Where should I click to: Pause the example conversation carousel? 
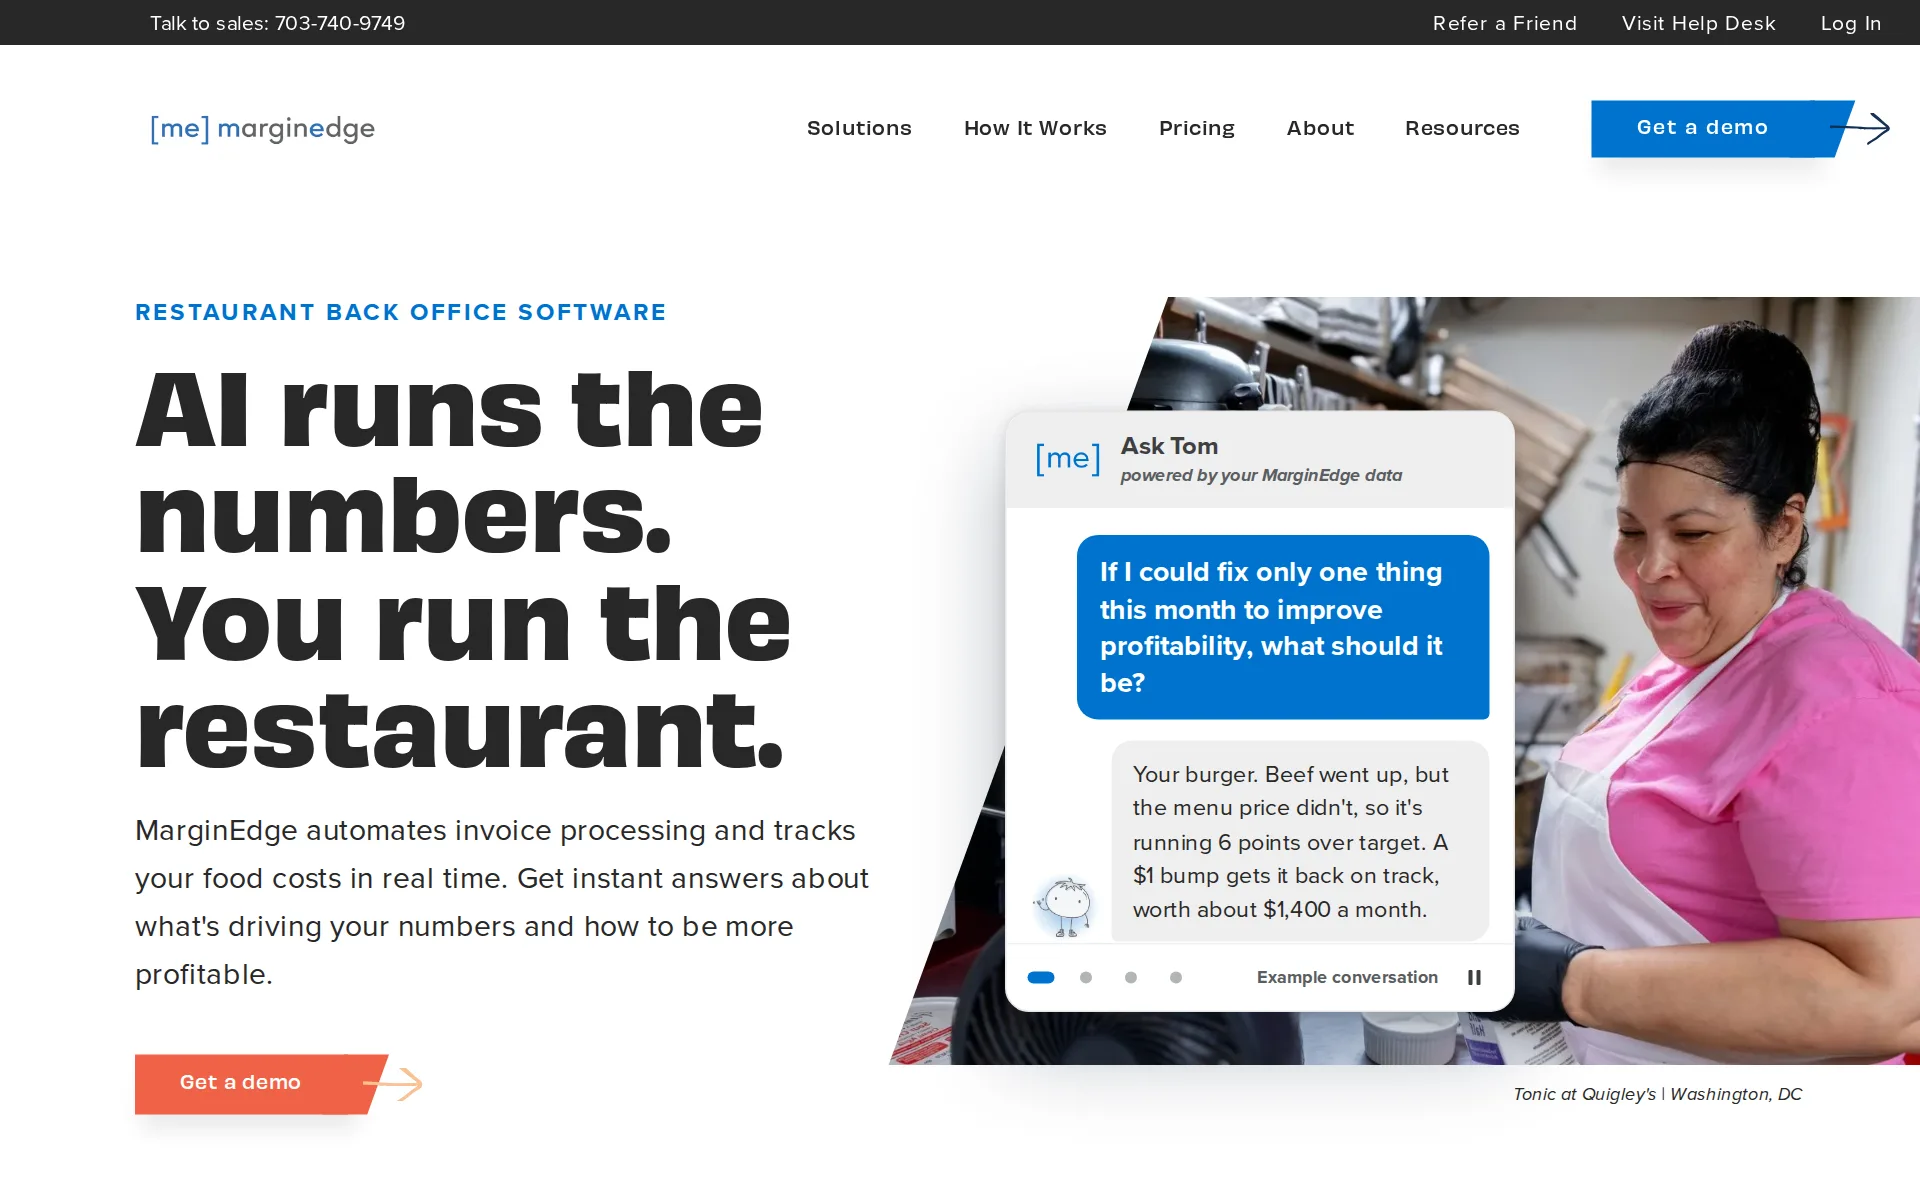point(1474,977)
